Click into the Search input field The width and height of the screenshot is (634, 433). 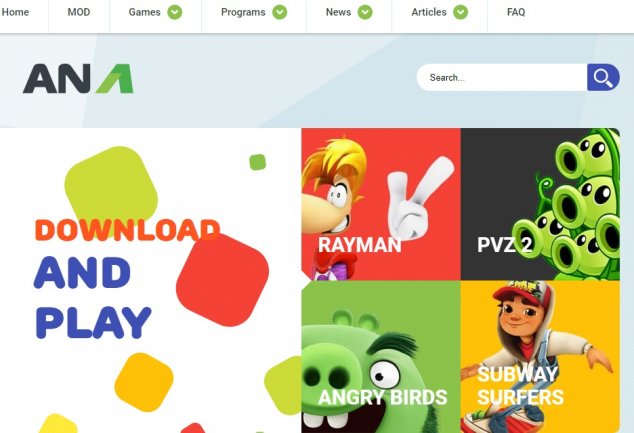tap(502, 77)
